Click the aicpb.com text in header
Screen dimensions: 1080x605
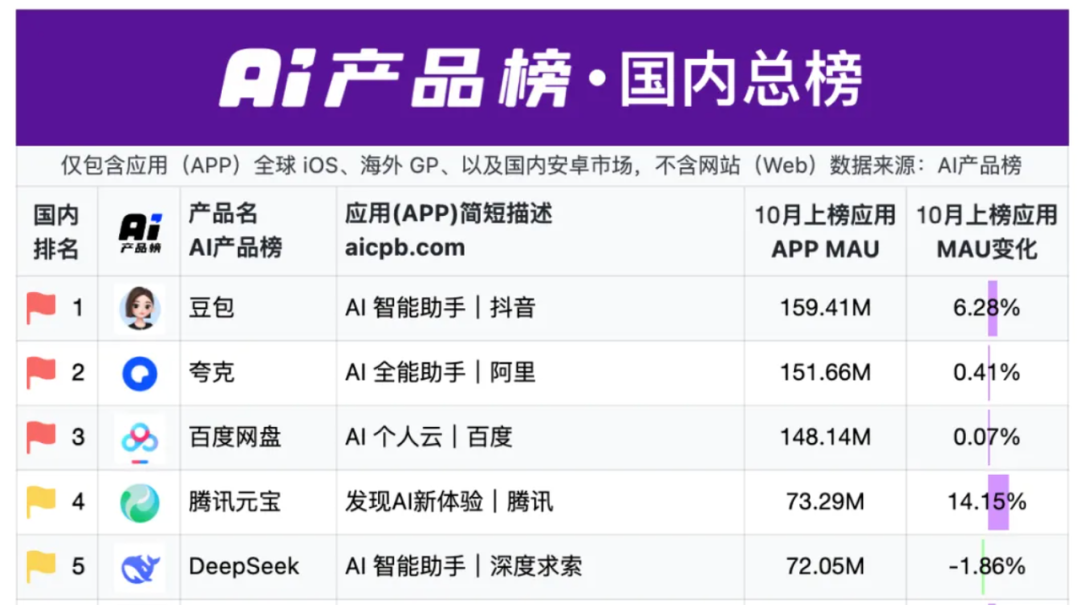(x=404, y=248)
